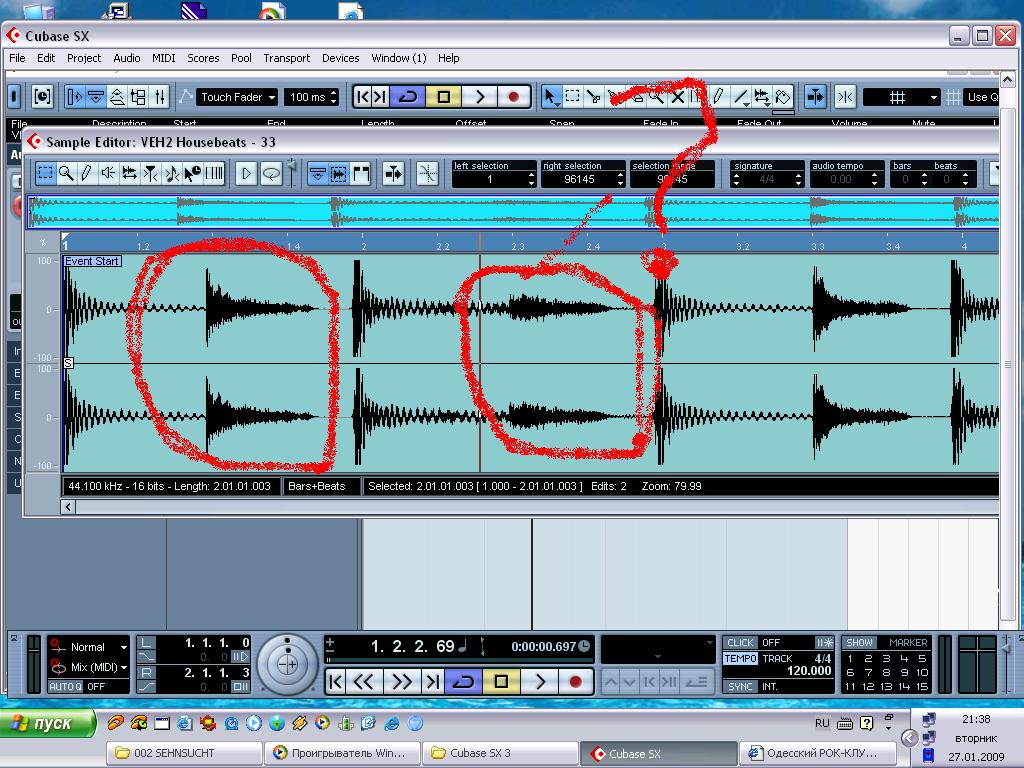Click Show Inspector icon in project toolbar
1024x768 pixels.
point(74,97)
